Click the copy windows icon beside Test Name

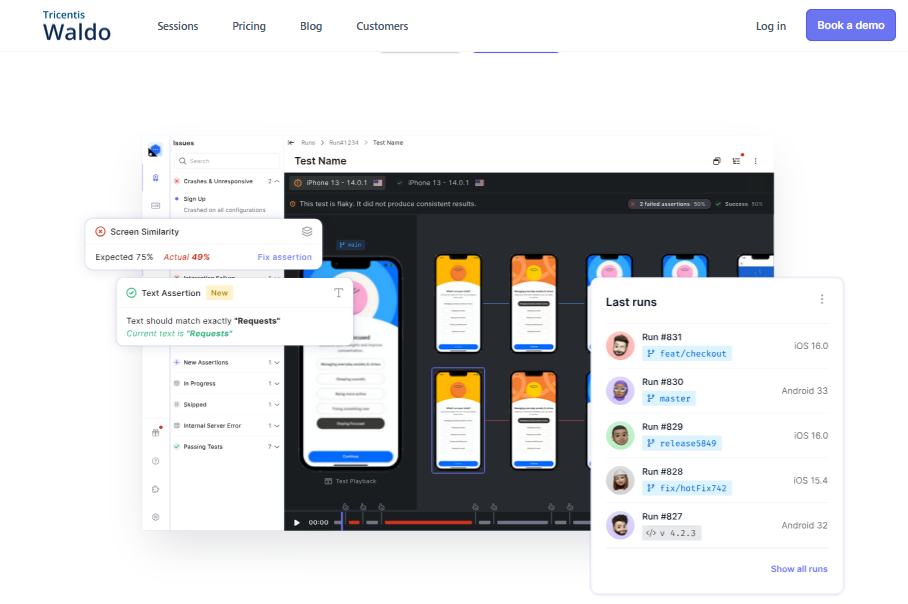716,161
